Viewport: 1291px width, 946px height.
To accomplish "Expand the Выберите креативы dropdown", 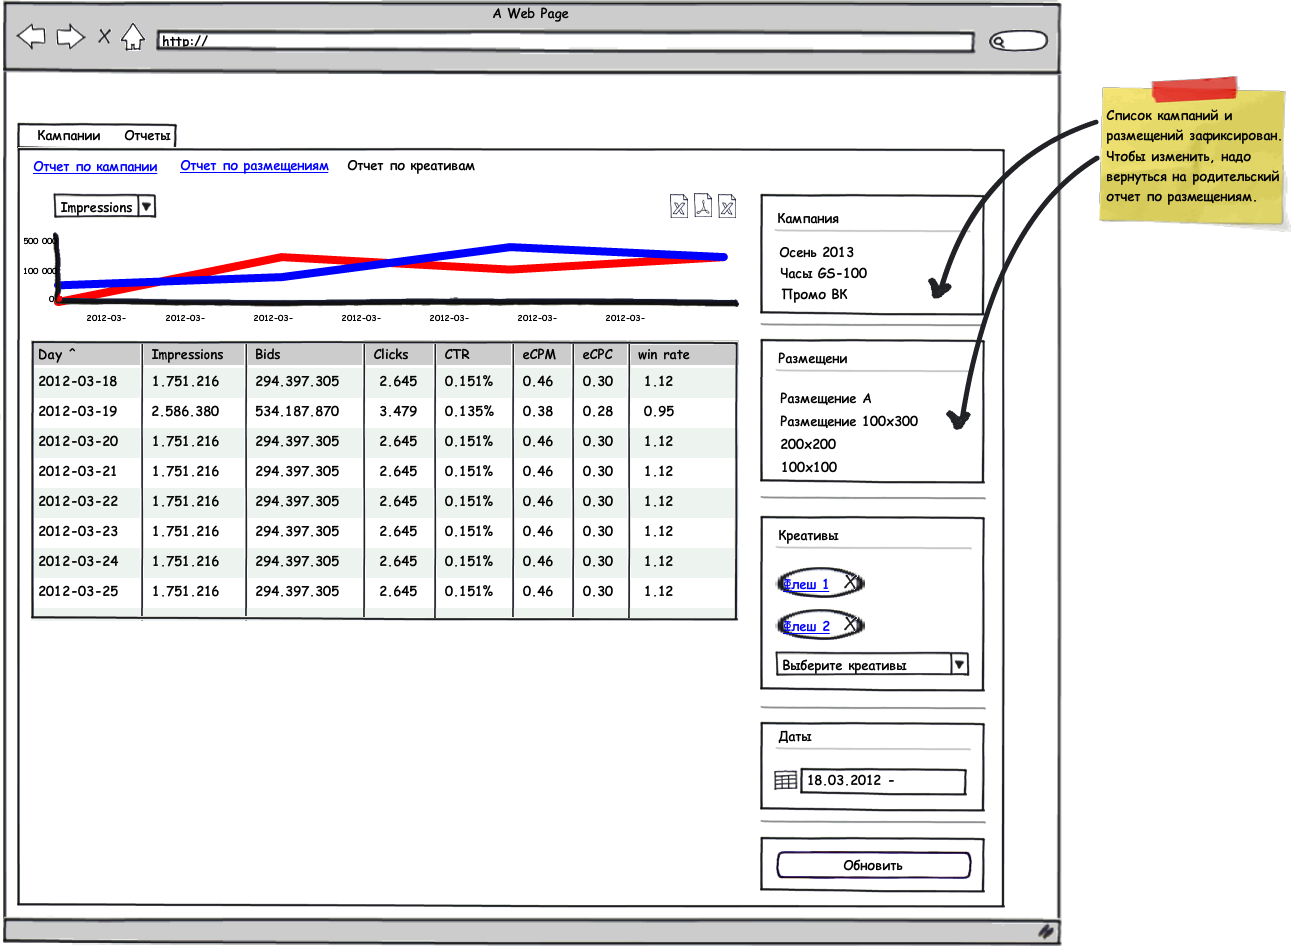I will pos(959,664).
